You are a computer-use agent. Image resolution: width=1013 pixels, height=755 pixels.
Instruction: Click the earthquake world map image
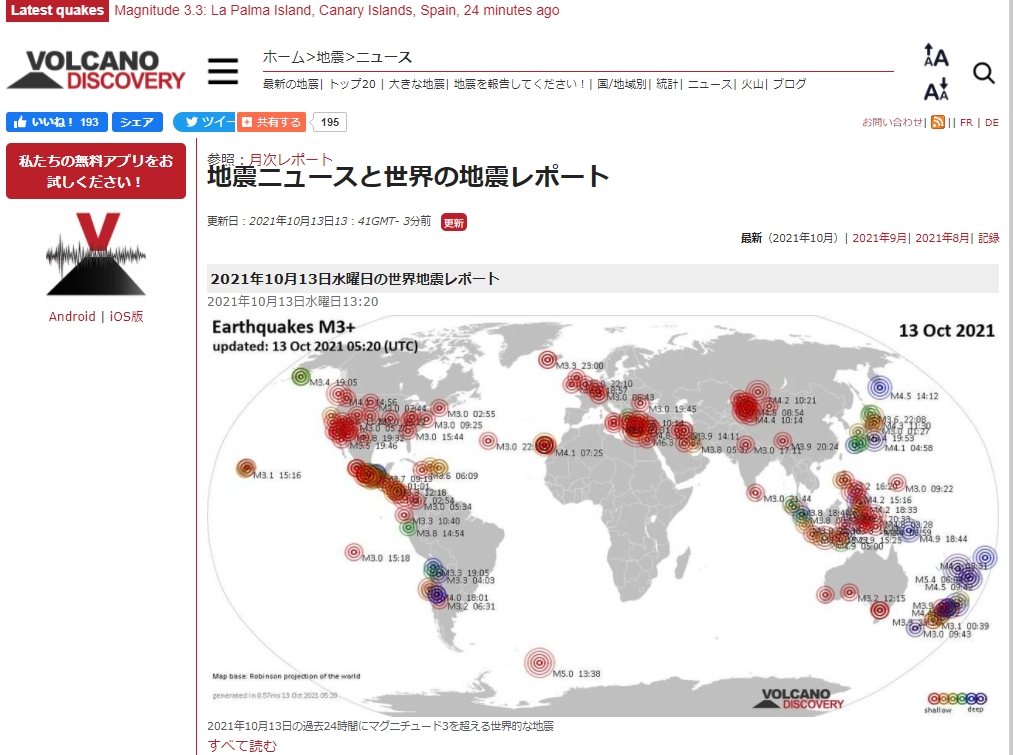[x=603, y=515]
